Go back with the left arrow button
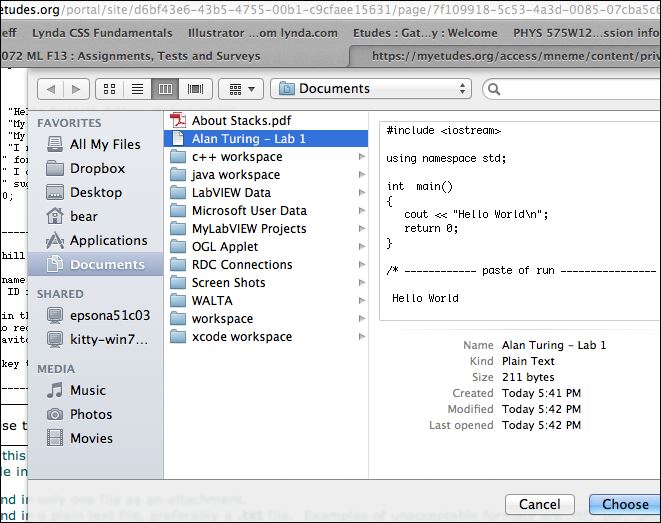The width and height of the screenshot is (661, 523). pyautogui.click(x=51, y=89)
